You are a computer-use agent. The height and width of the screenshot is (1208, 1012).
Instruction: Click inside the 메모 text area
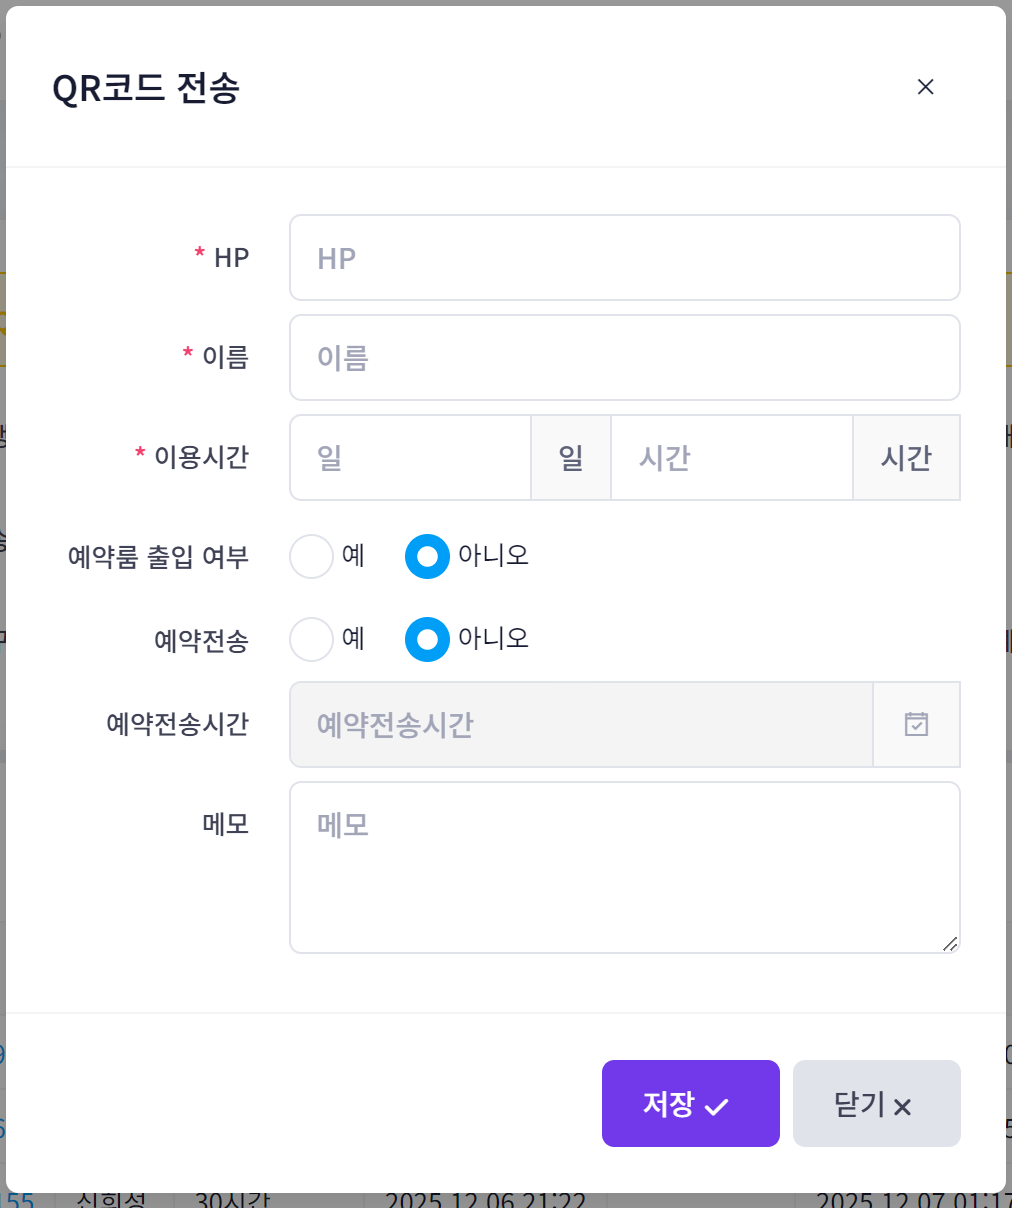(624, 867)
